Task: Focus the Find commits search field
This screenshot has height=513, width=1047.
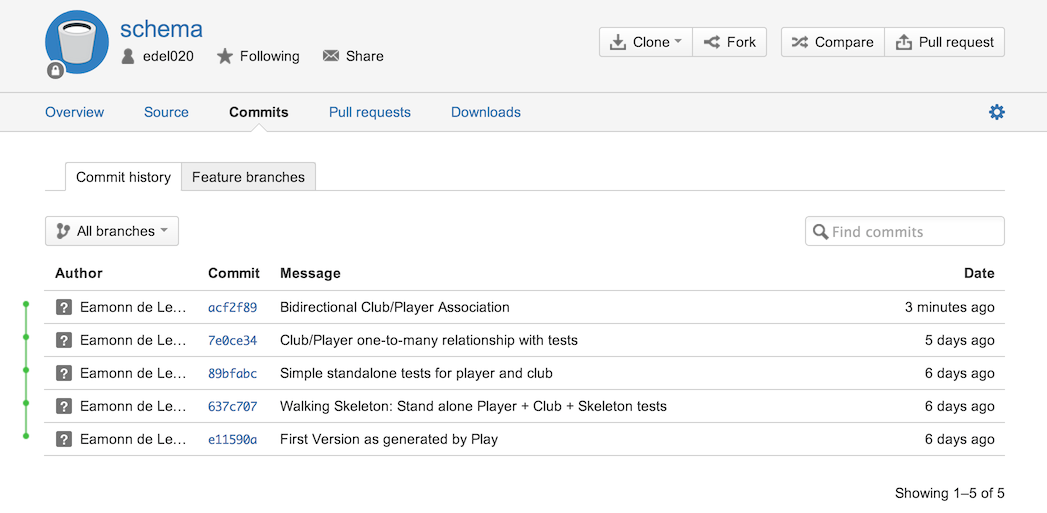Action: tap(905, 231)
